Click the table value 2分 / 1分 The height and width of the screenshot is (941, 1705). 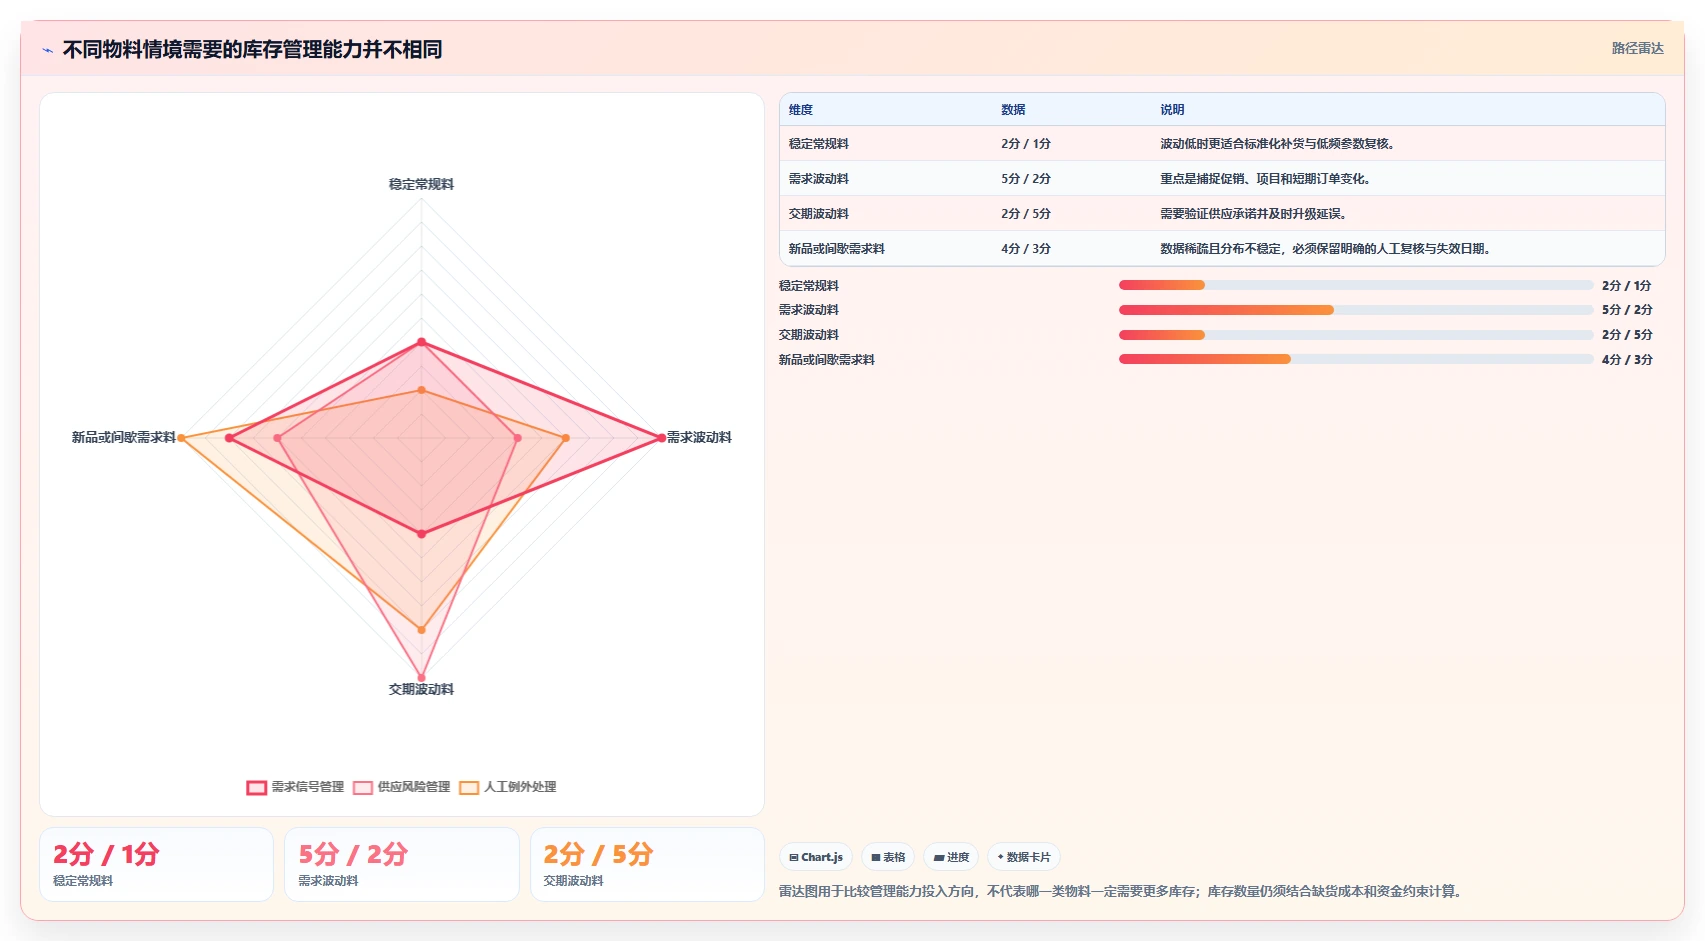pos(1026,144)
